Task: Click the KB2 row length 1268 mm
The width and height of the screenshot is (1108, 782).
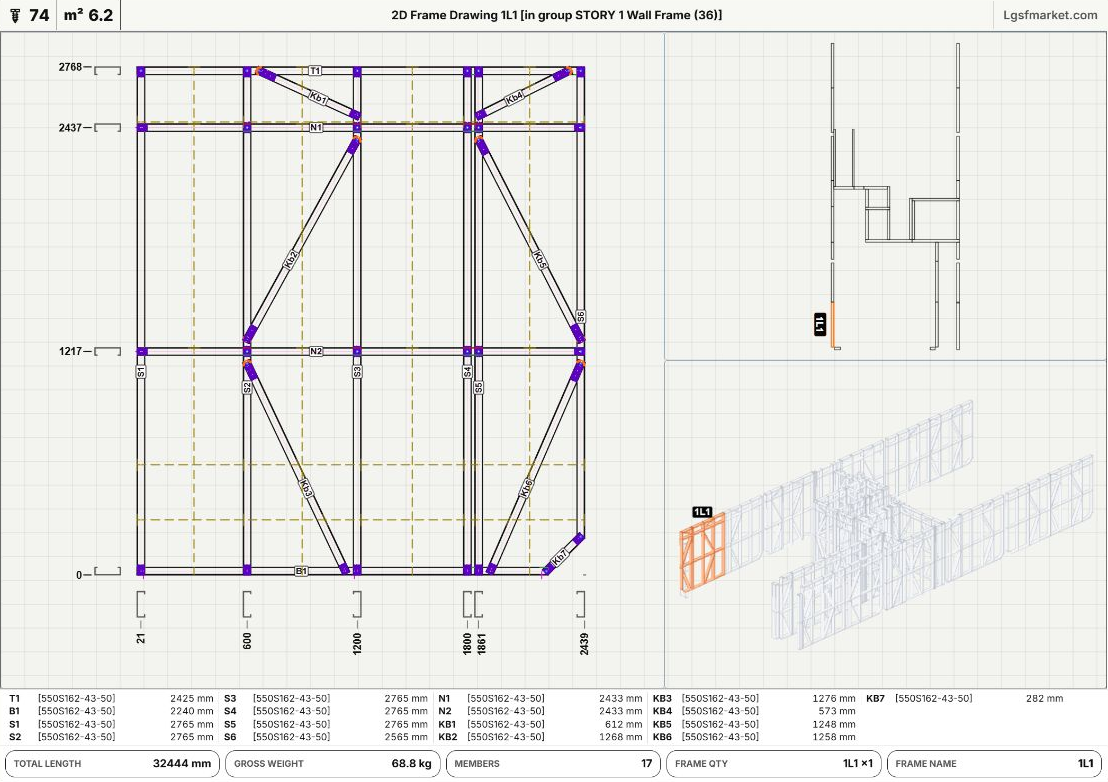Action: point(620,737)
